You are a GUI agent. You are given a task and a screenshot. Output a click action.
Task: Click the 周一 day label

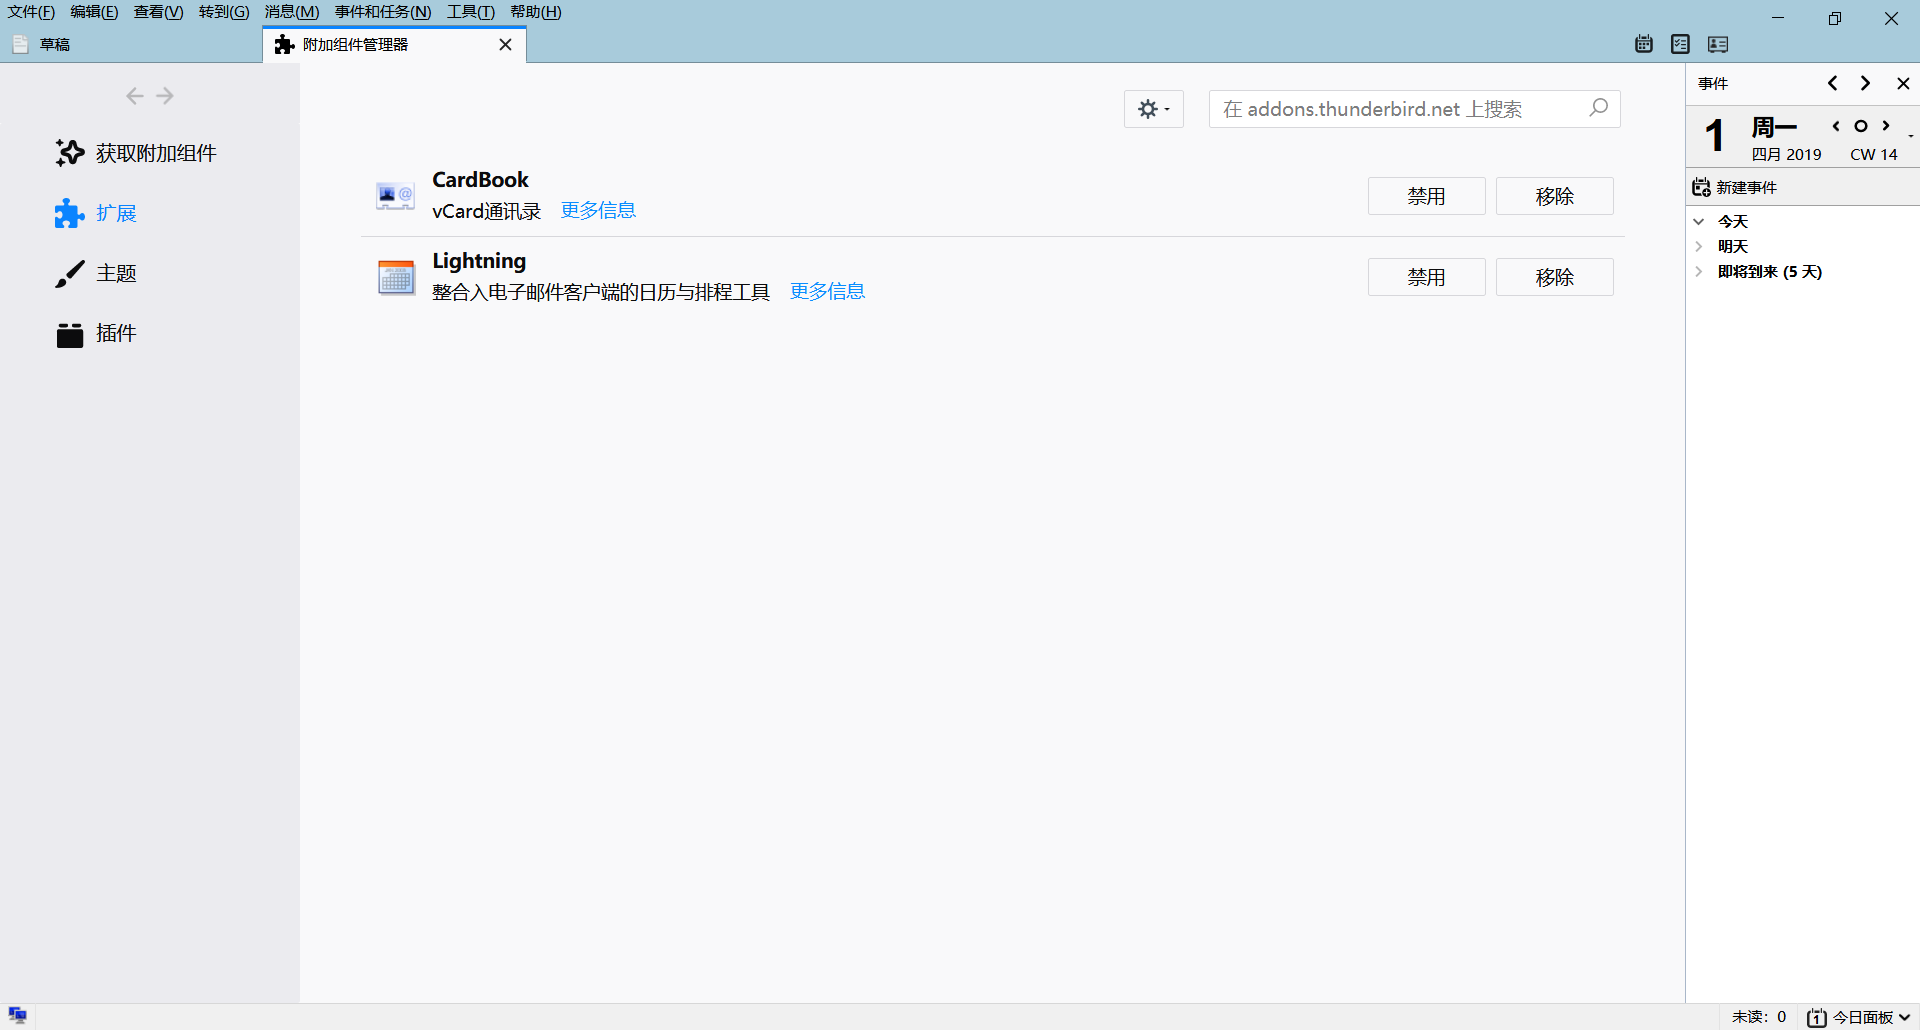tap(1774, 127)
